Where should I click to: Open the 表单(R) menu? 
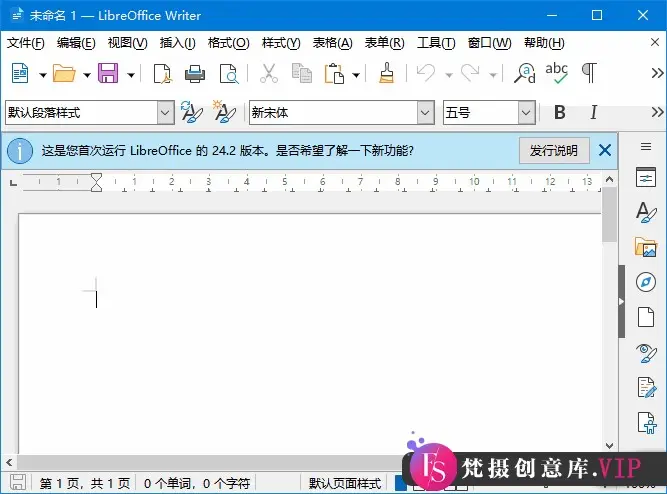[x=385, y=43]
